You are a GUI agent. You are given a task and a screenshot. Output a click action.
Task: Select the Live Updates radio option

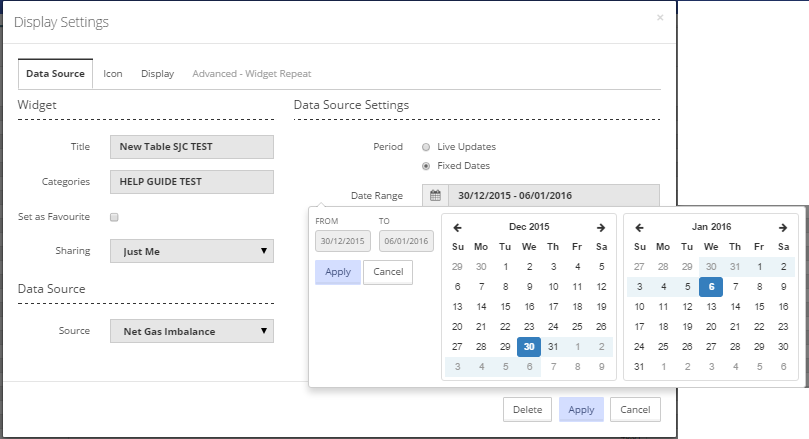tap(426, 147)
